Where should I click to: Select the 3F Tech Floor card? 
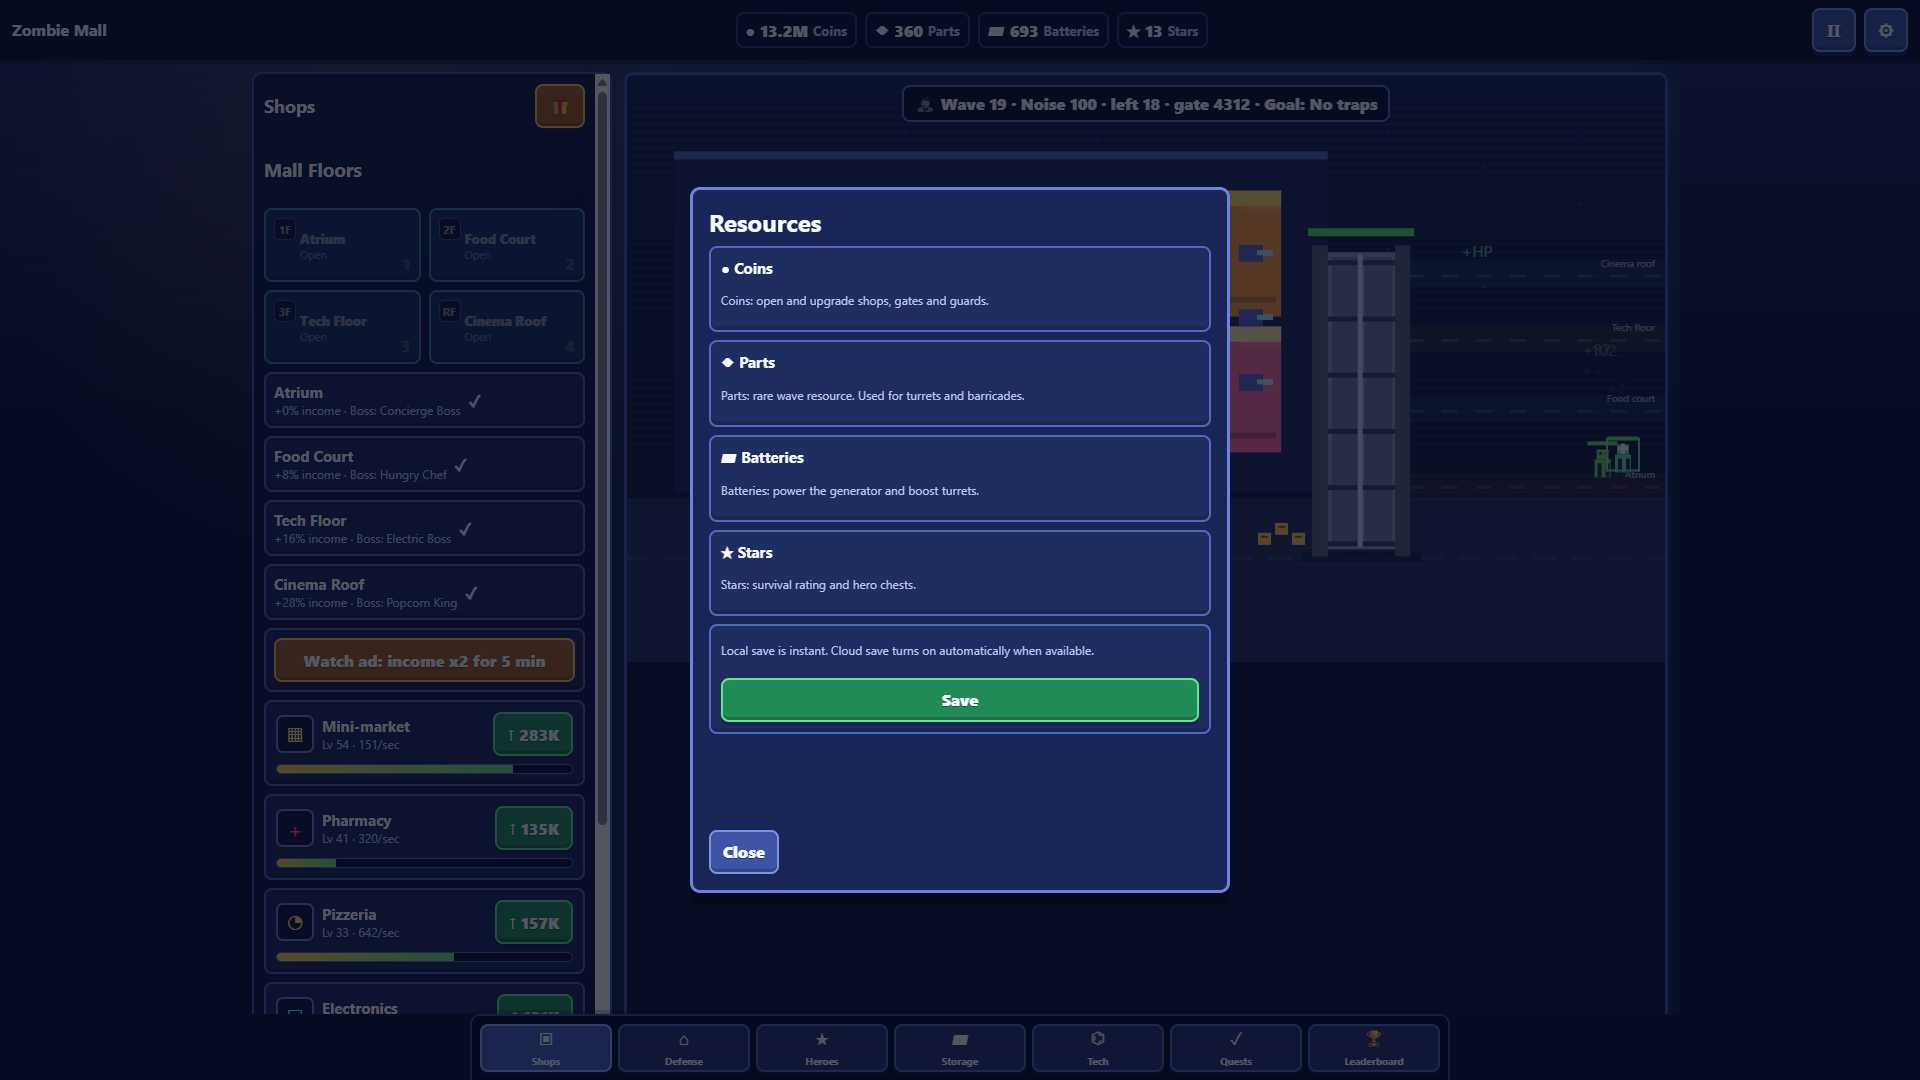(342, 327)
